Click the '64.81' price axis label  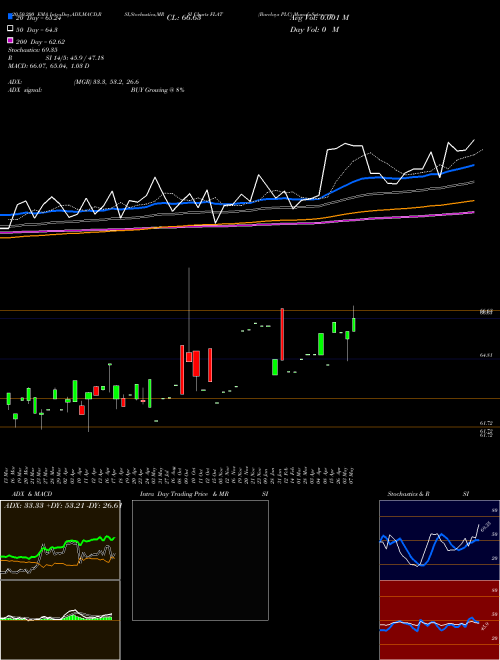tap(486, 355)
